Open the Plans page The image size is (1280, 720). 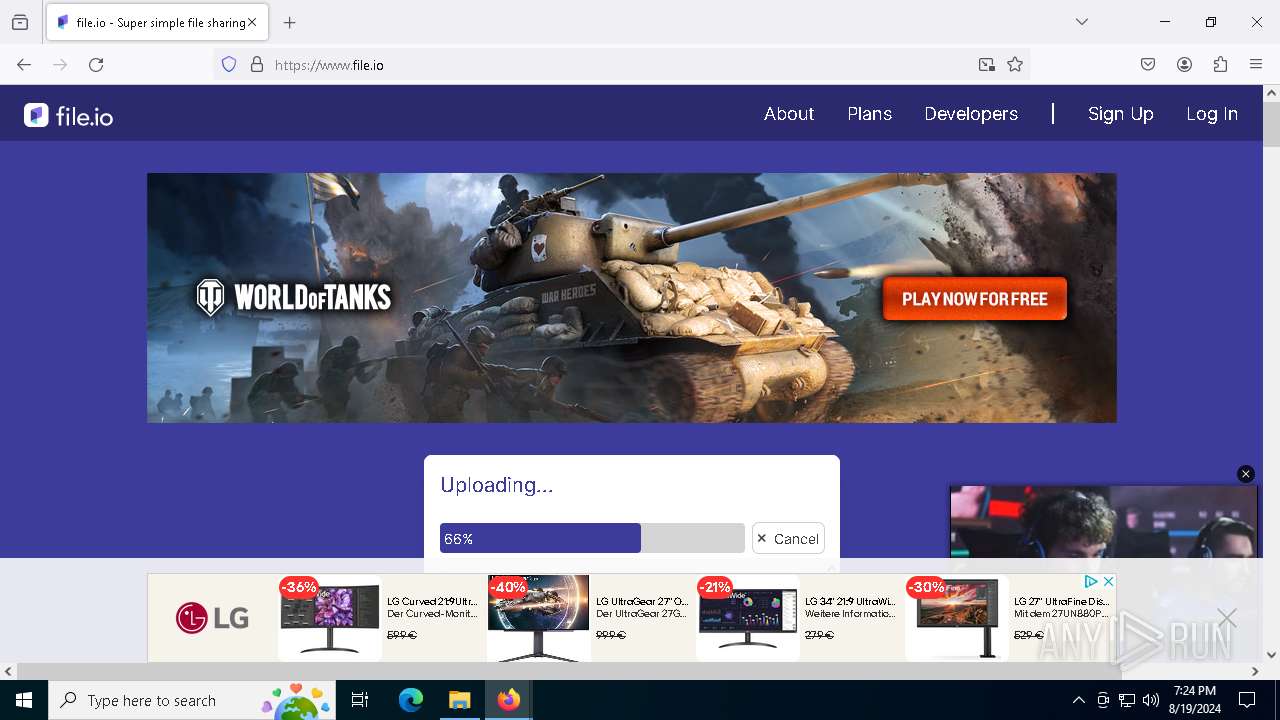[870, 114]
